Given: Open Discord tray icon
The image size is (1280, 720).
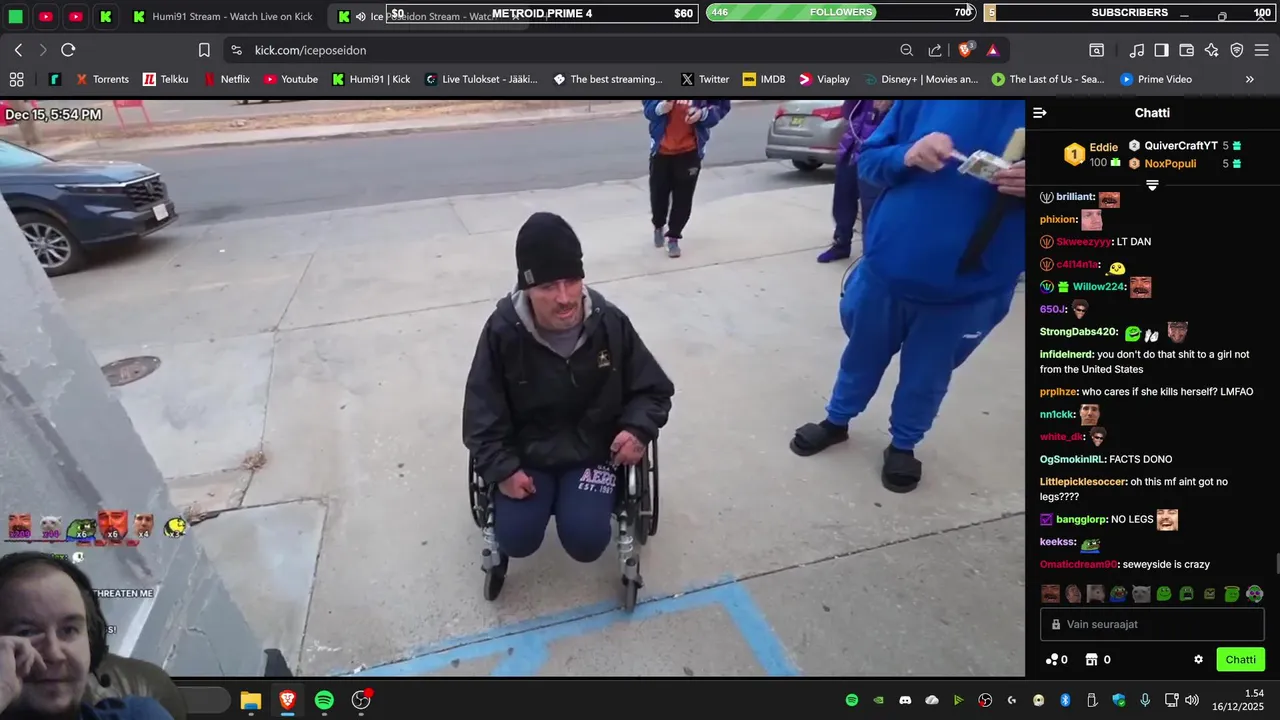Looking at the screenshot, I should click(x=905, y=700).
